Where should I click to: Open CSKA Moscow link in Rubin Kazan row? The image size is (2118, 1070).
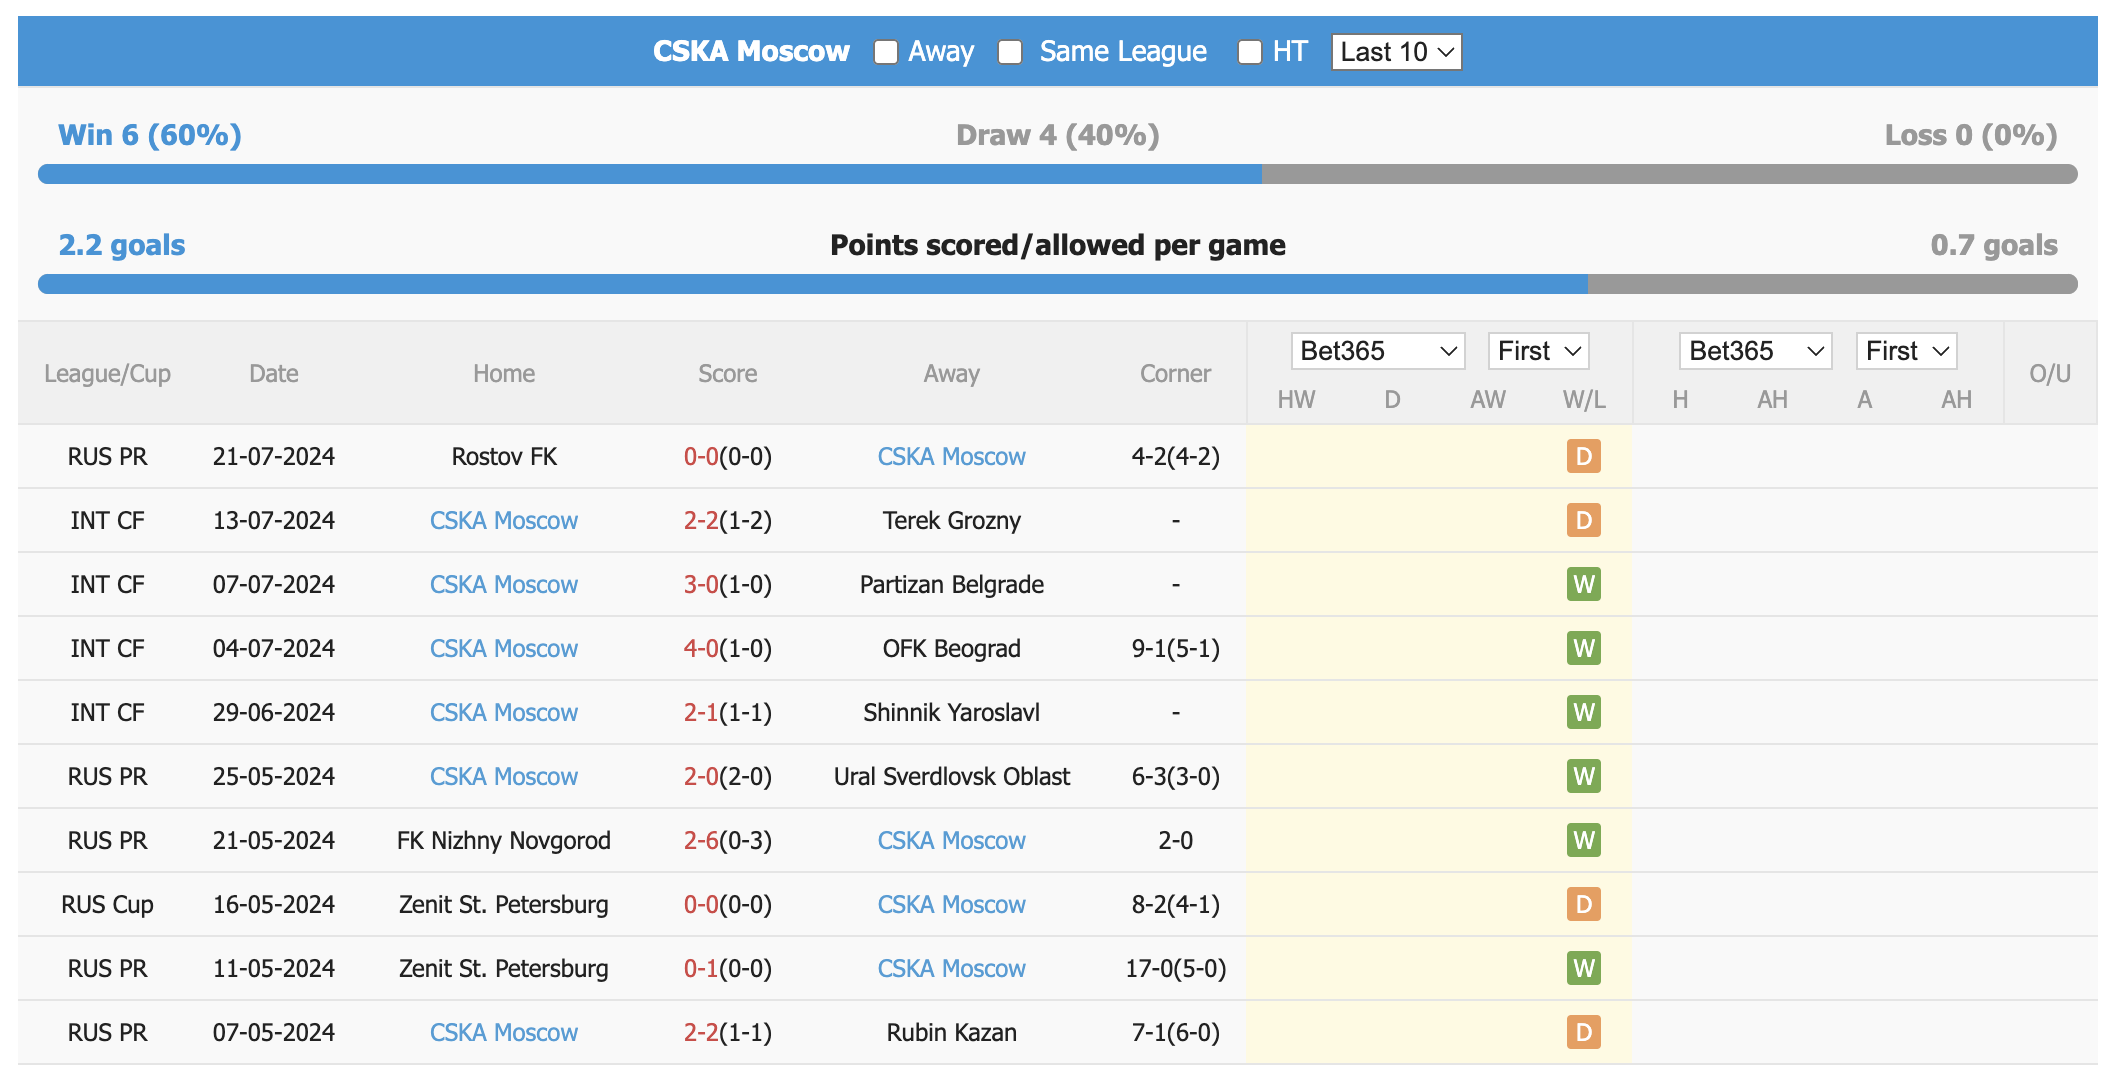(x=504, y=1032)
